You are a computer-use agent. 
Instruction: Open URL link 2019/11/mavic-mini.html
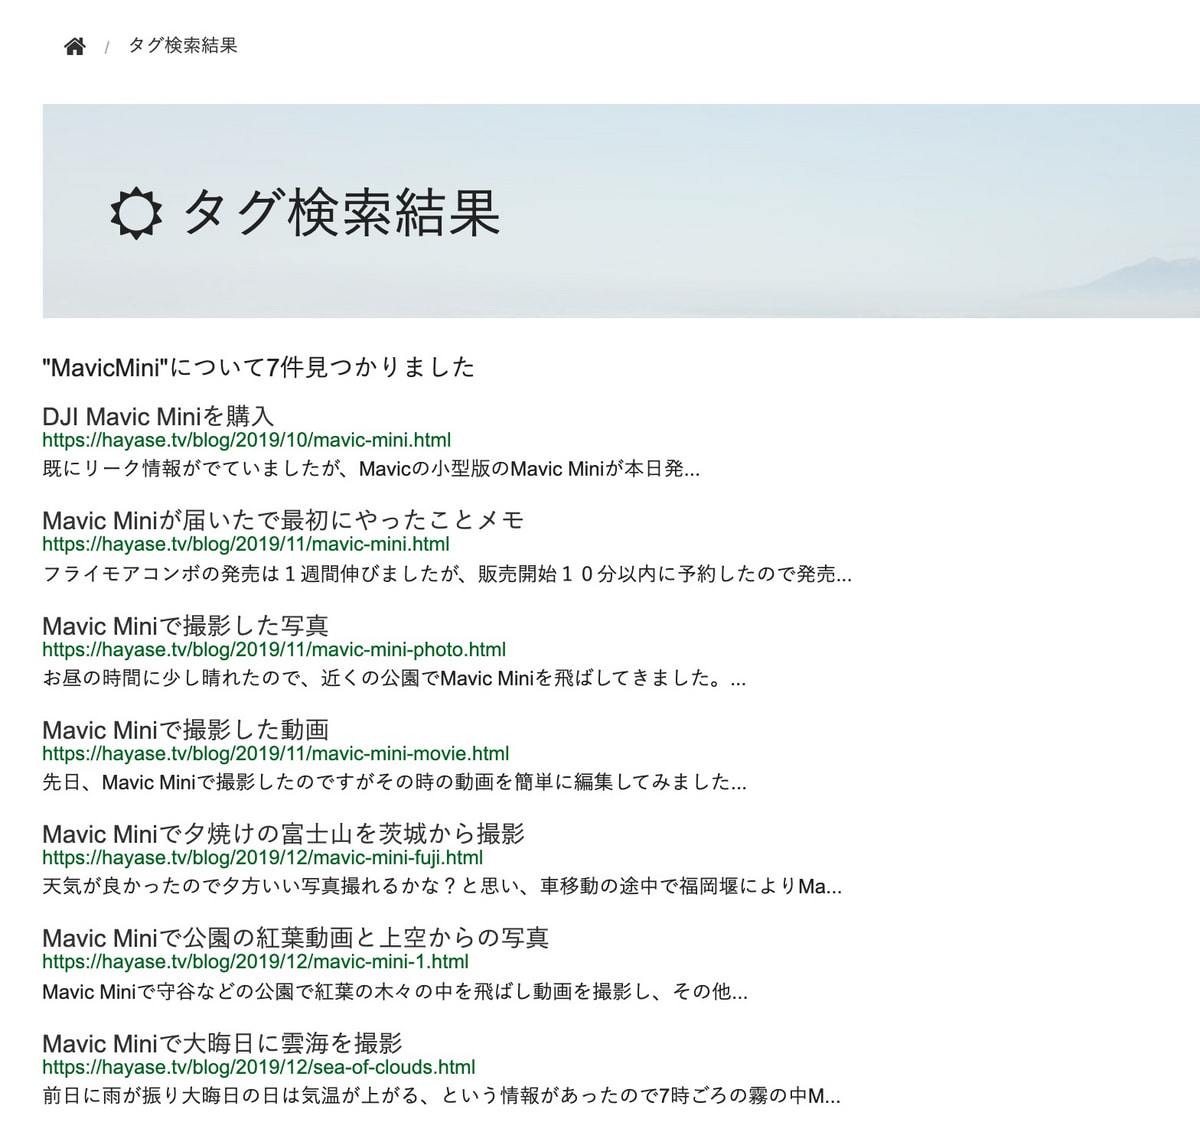246,544
